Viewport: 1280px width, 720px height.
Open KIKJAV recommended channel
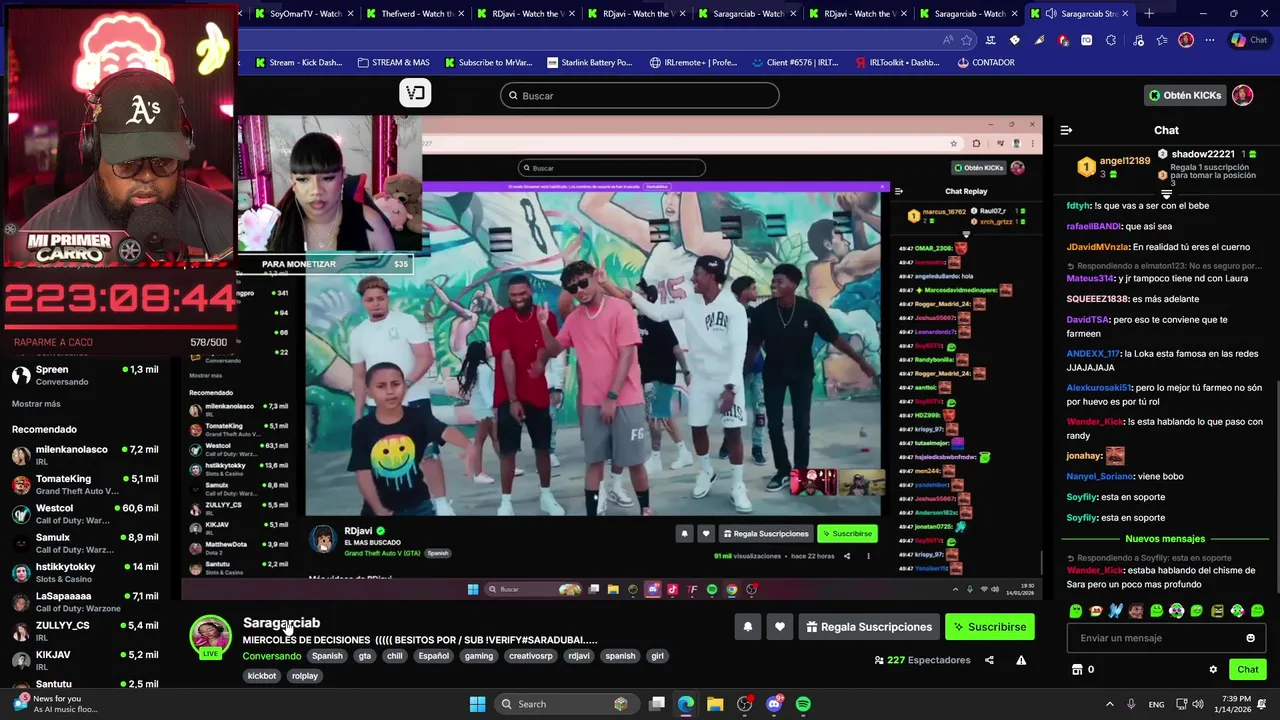tap(84, 660)
